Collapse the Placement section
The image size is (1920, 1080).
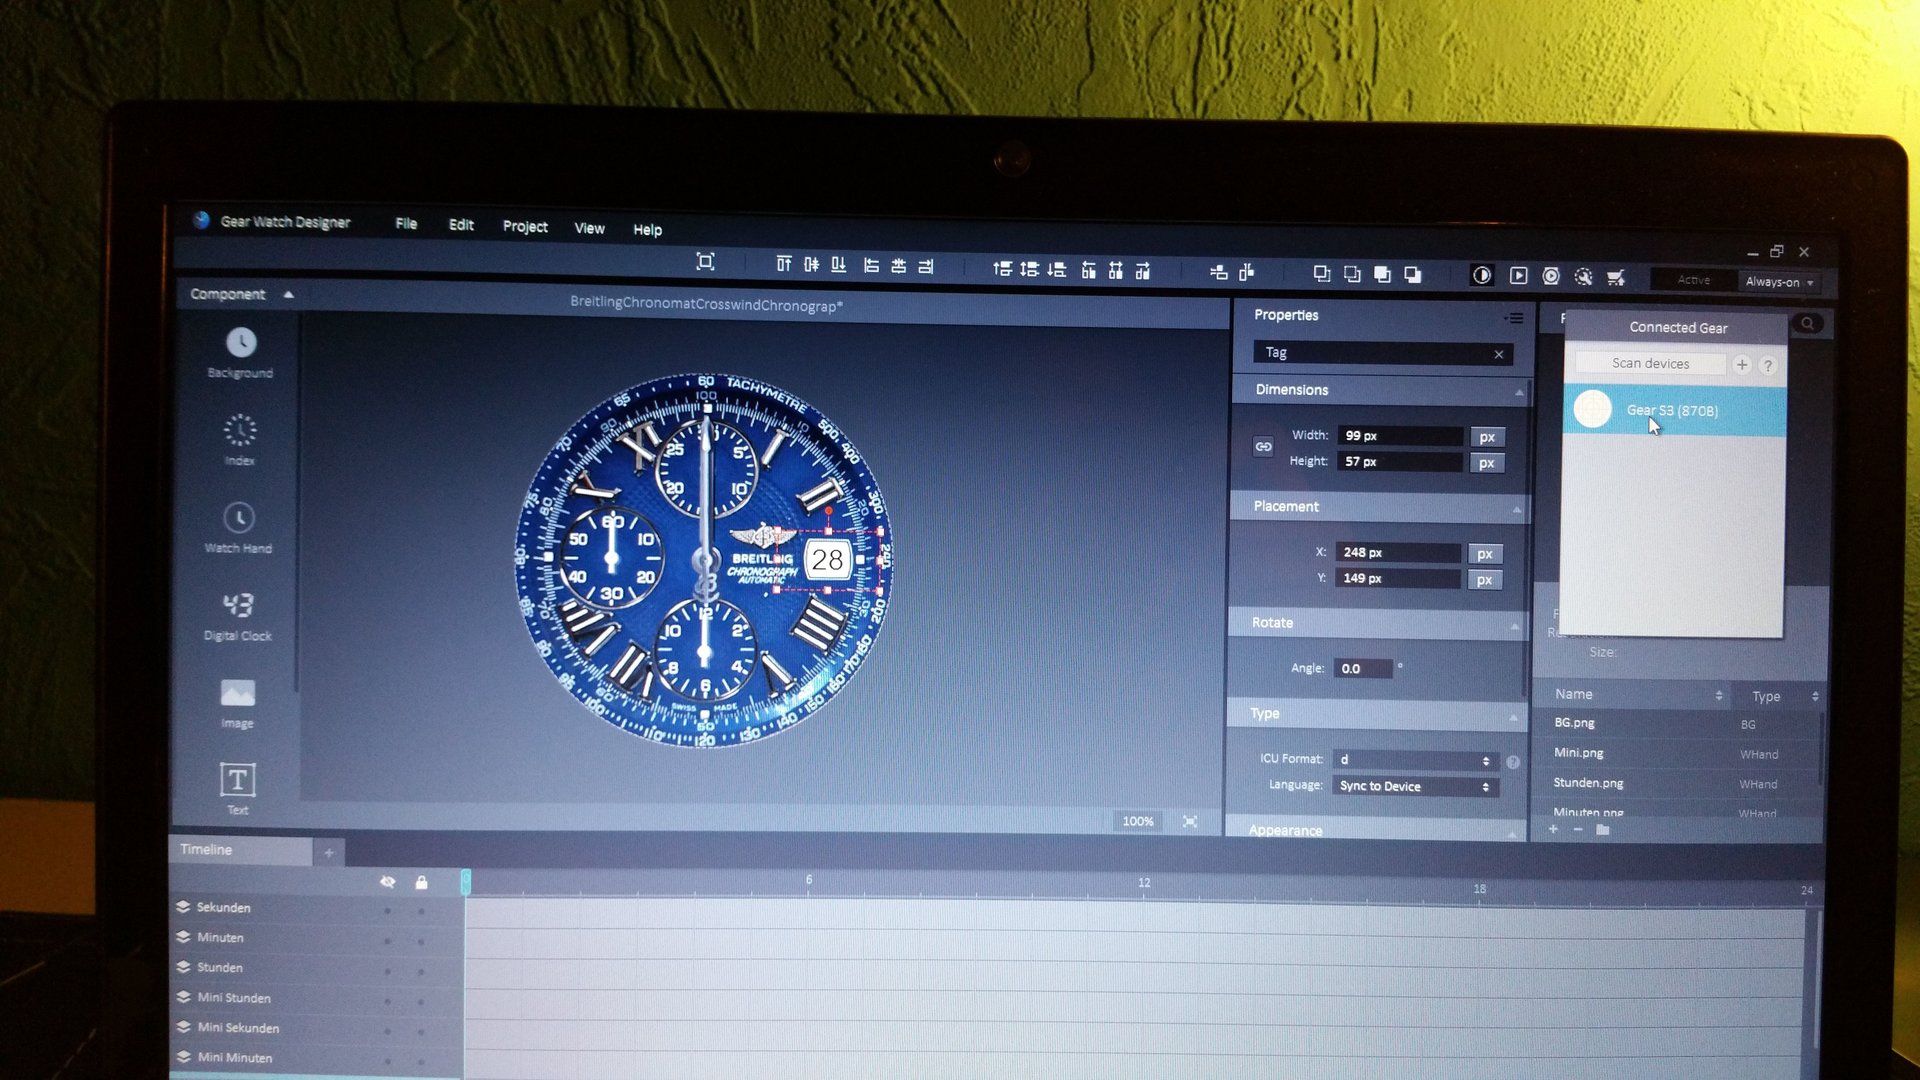(1517, 510)
